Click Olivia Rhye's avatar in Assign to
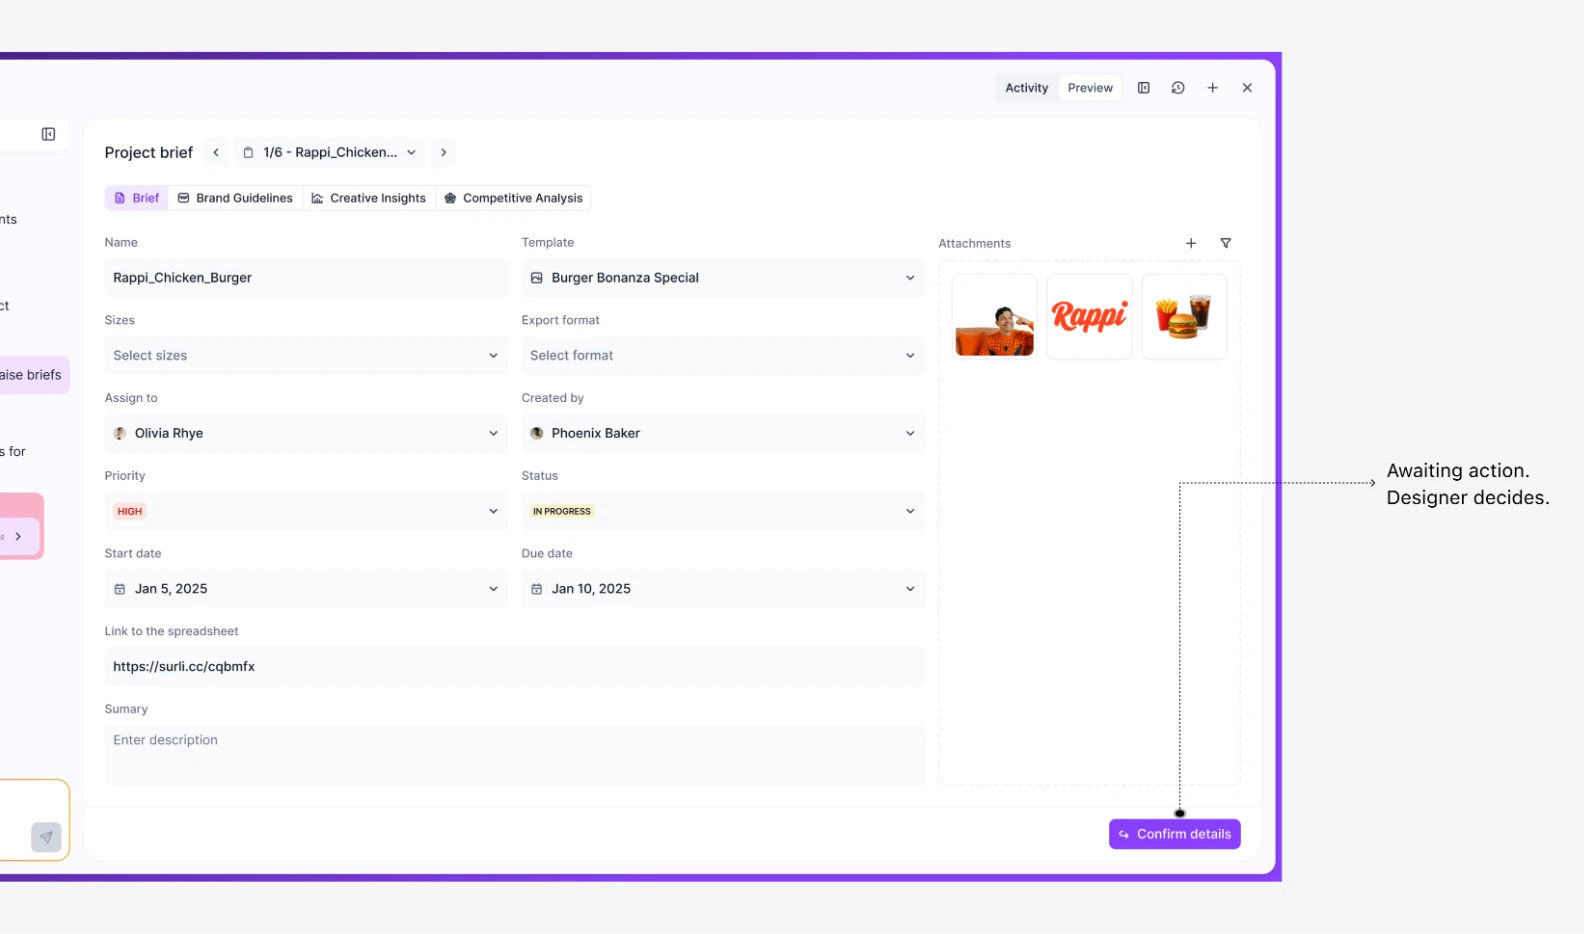Image resolution: width=1584 pixels, height=934 pixels. [x=120, y=433]
